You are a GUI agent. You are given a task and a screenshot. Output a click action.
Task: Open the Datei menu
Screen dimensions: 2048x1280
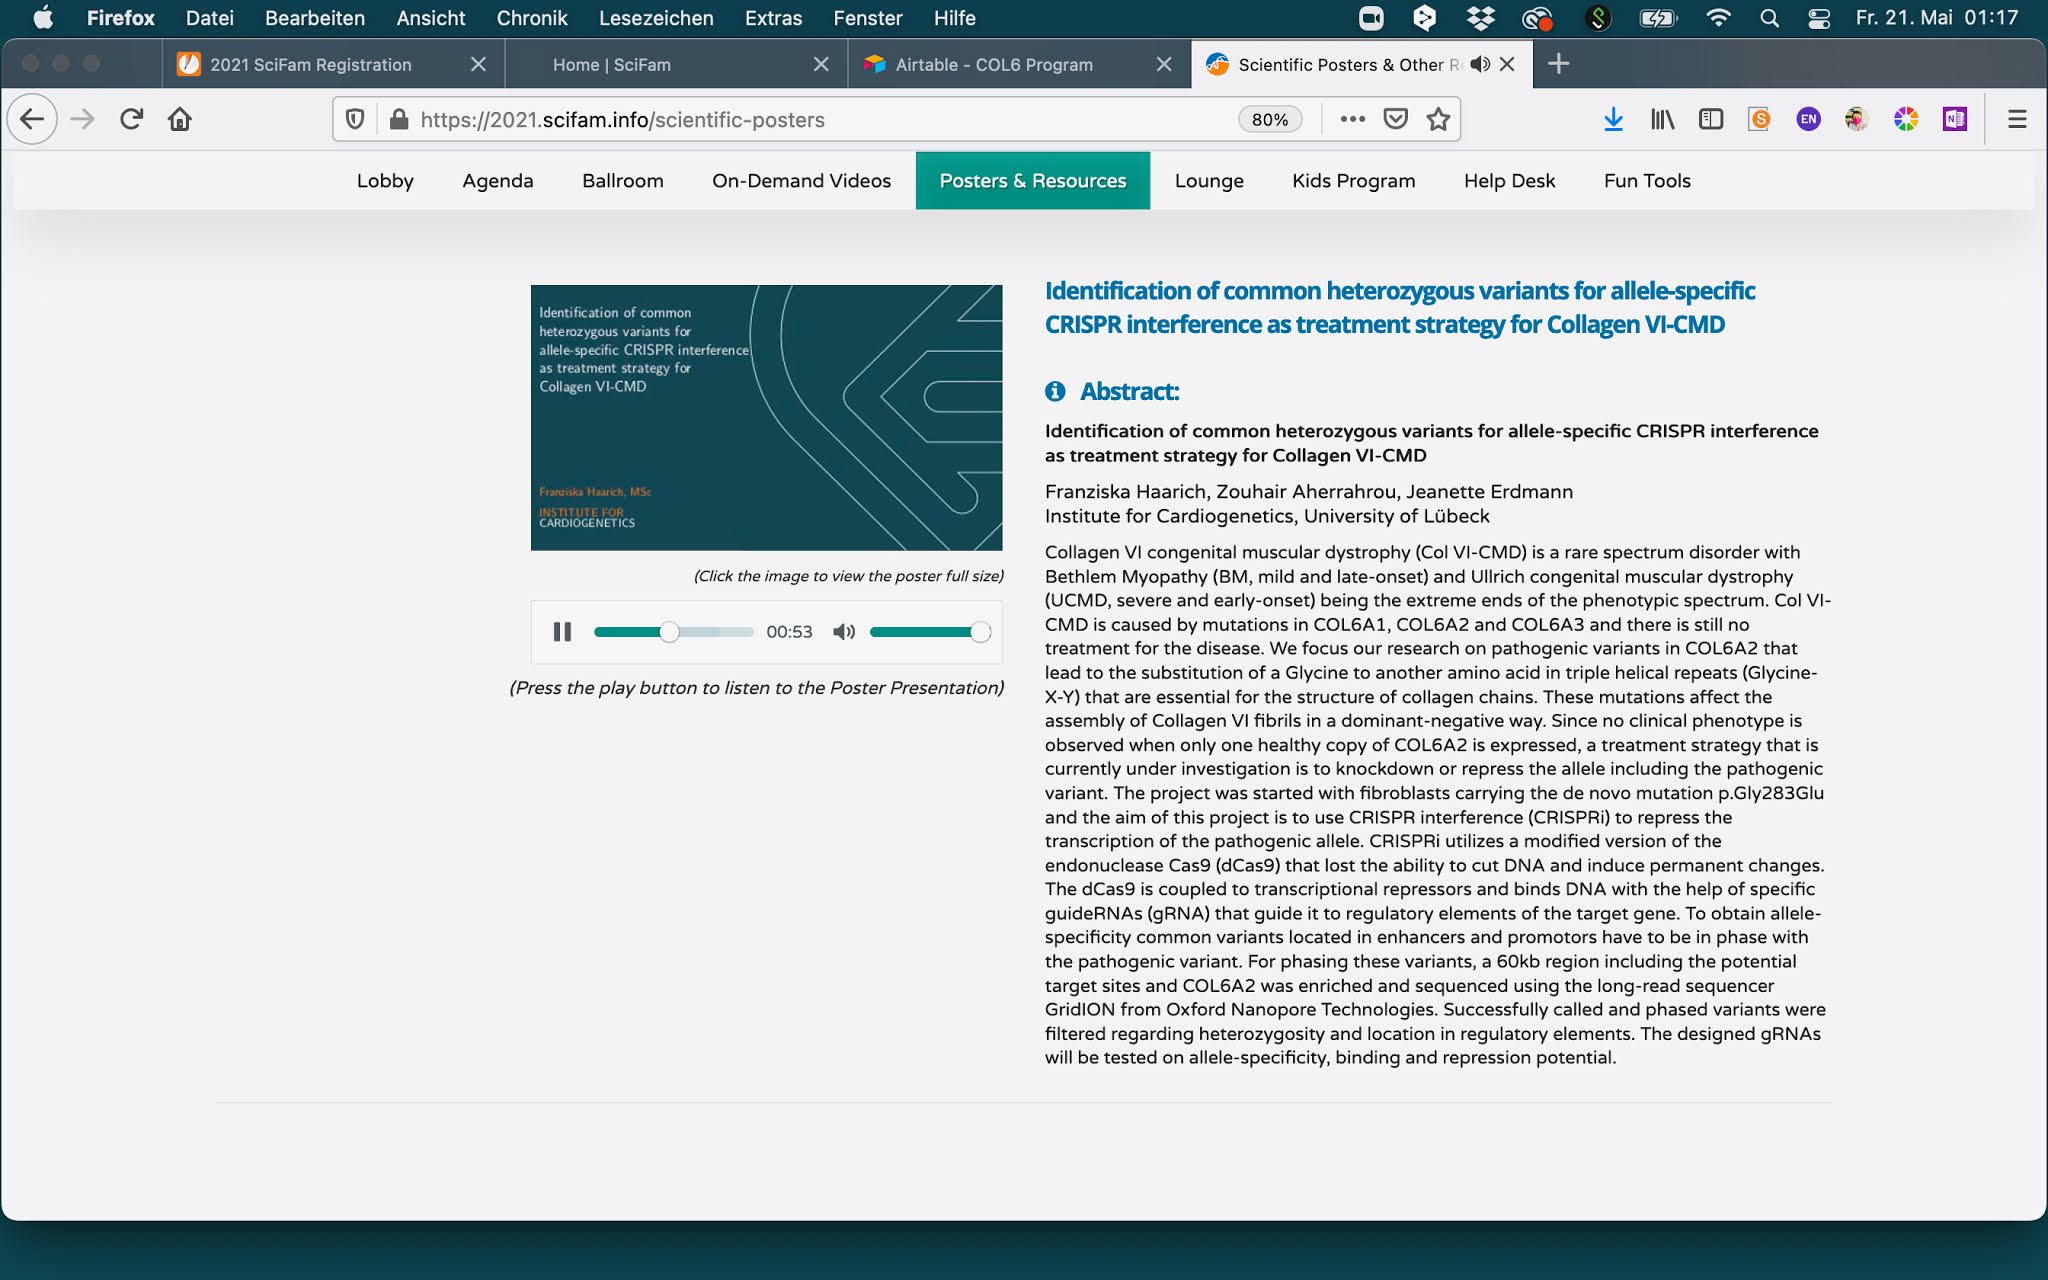click(210, 18)
